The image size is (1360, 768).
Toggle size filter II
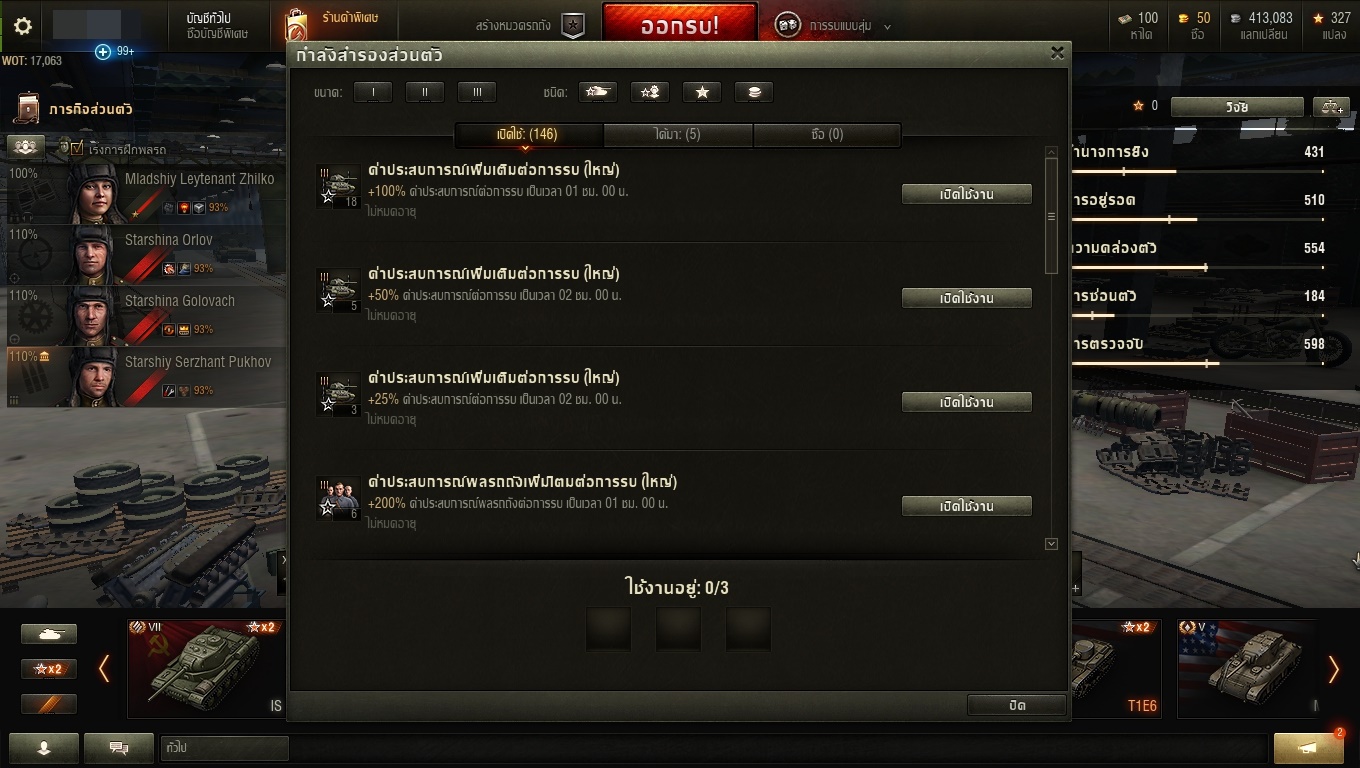[x=425, y=92]
